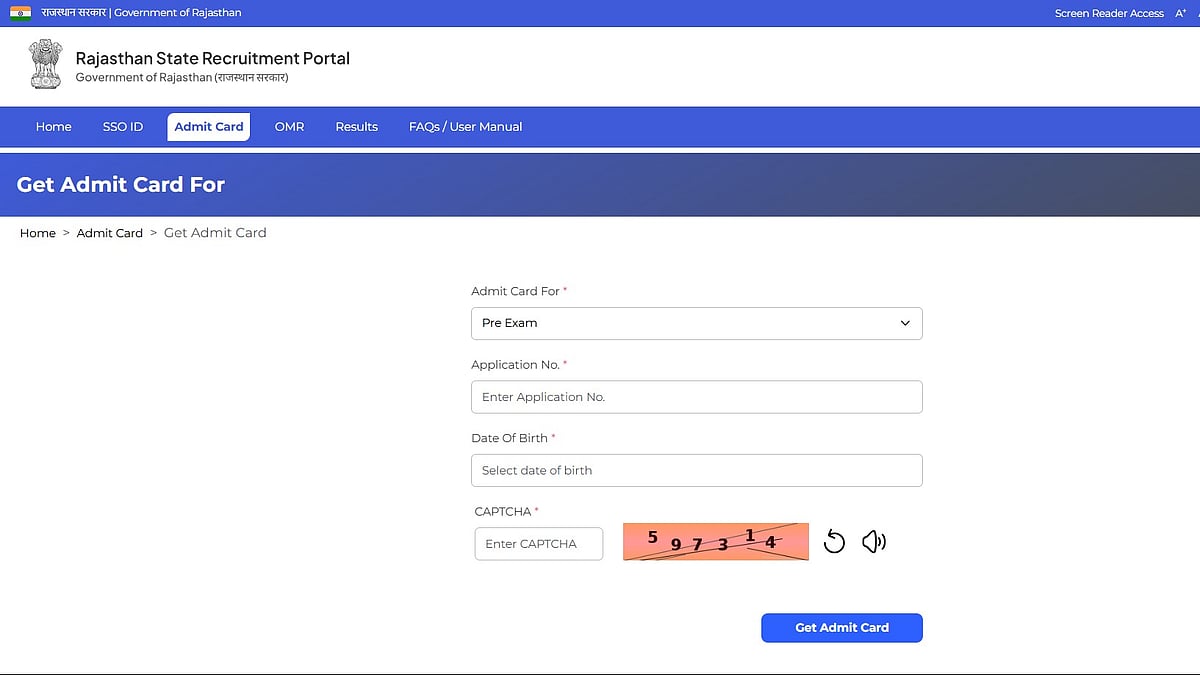Click the 'Get Admit Card For' heading
Viewport: 1200px width, 675px height.
tap(121, 184)
